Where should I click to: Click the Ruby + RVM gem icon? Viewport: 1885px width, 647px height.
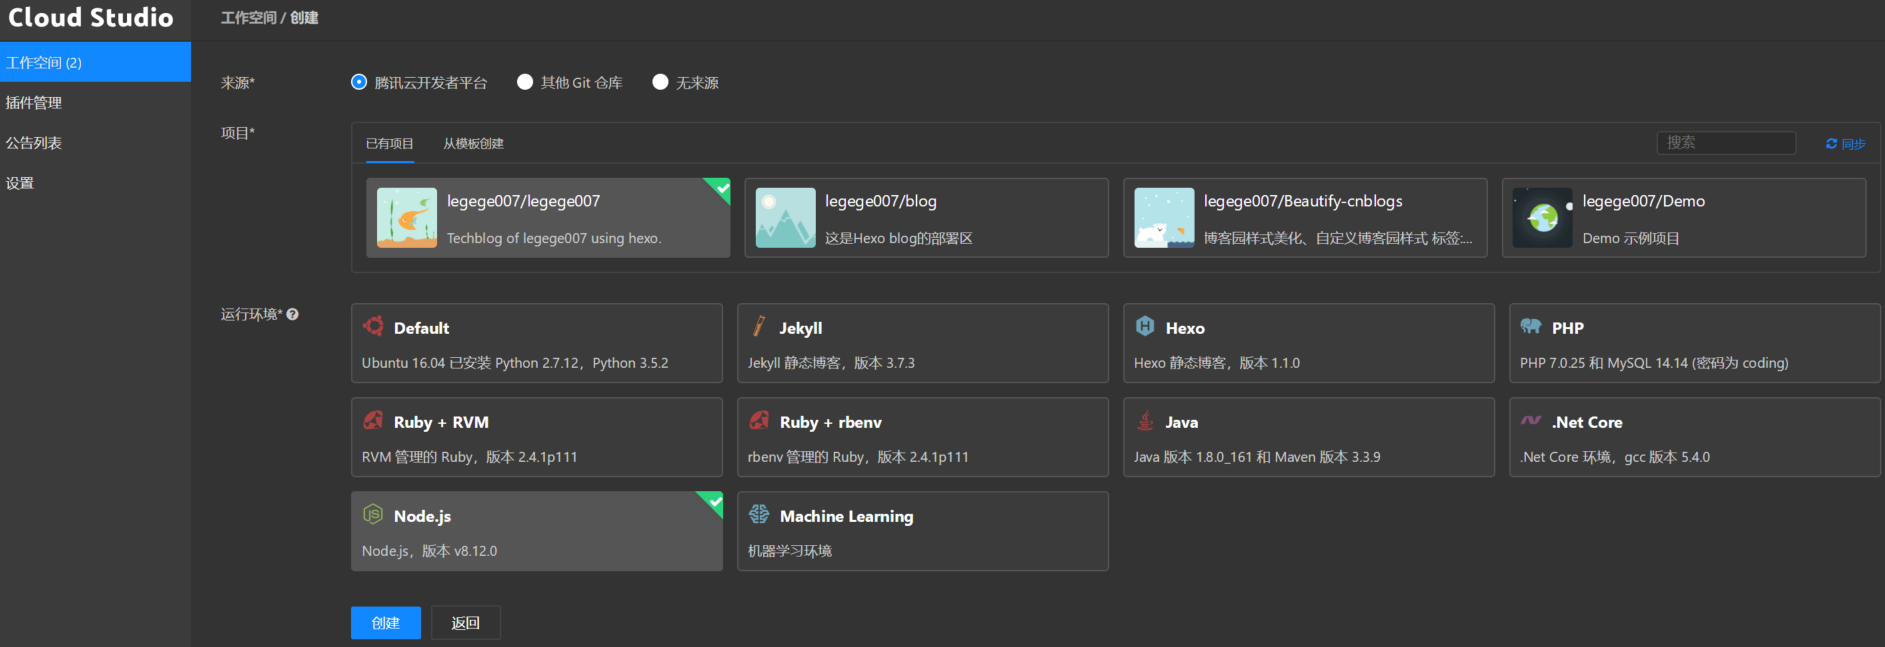(373, 420)
